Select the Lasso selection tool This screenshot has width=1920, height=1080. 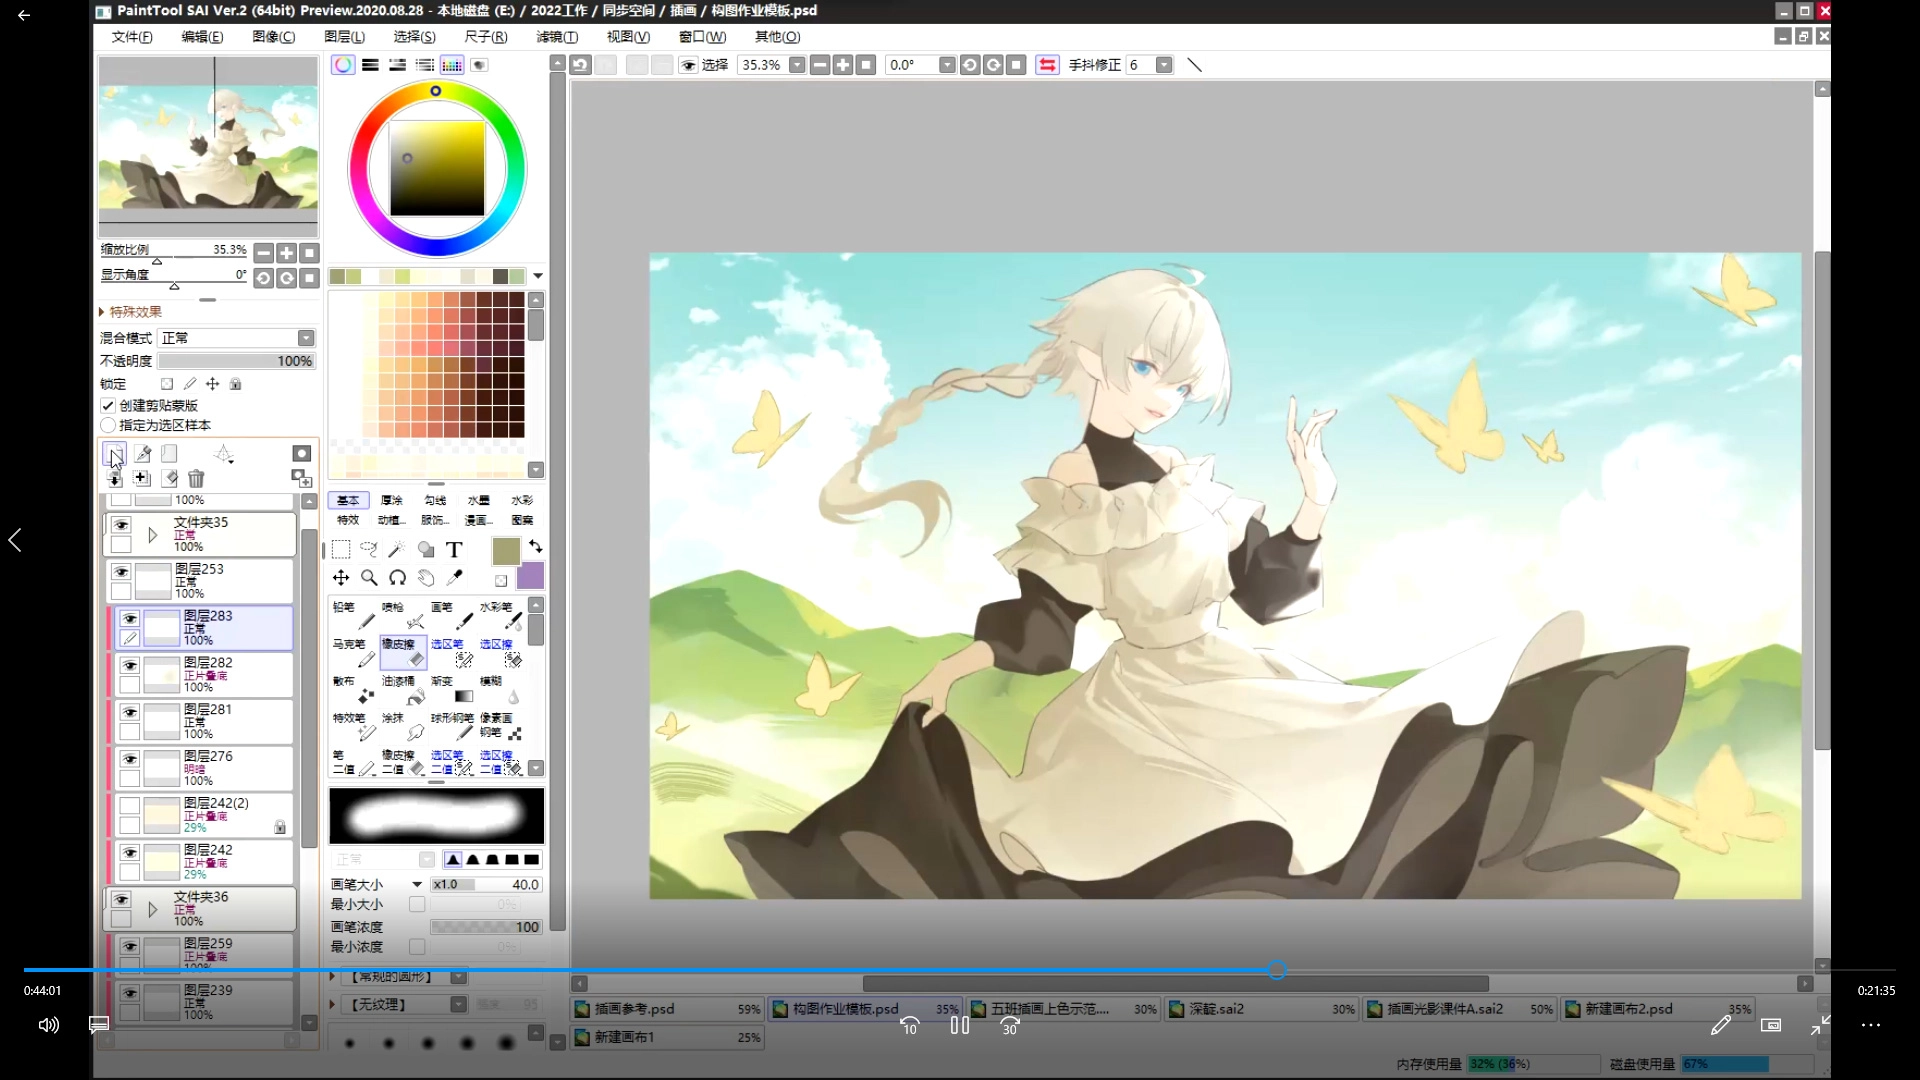tap(369, 549)
